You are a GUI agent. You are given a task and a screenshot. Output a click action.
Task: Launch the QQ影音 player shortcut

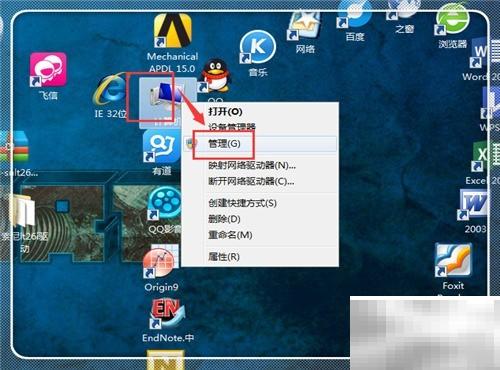coord(165,203)
